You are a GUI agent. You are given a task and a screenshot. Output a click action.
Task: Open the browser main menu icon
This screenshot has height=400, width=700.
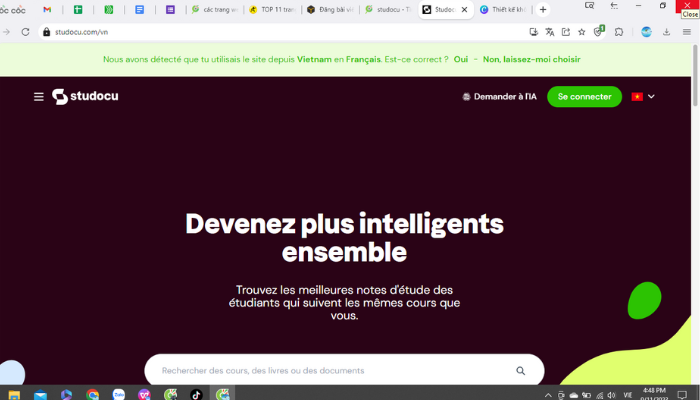point(687,32)
